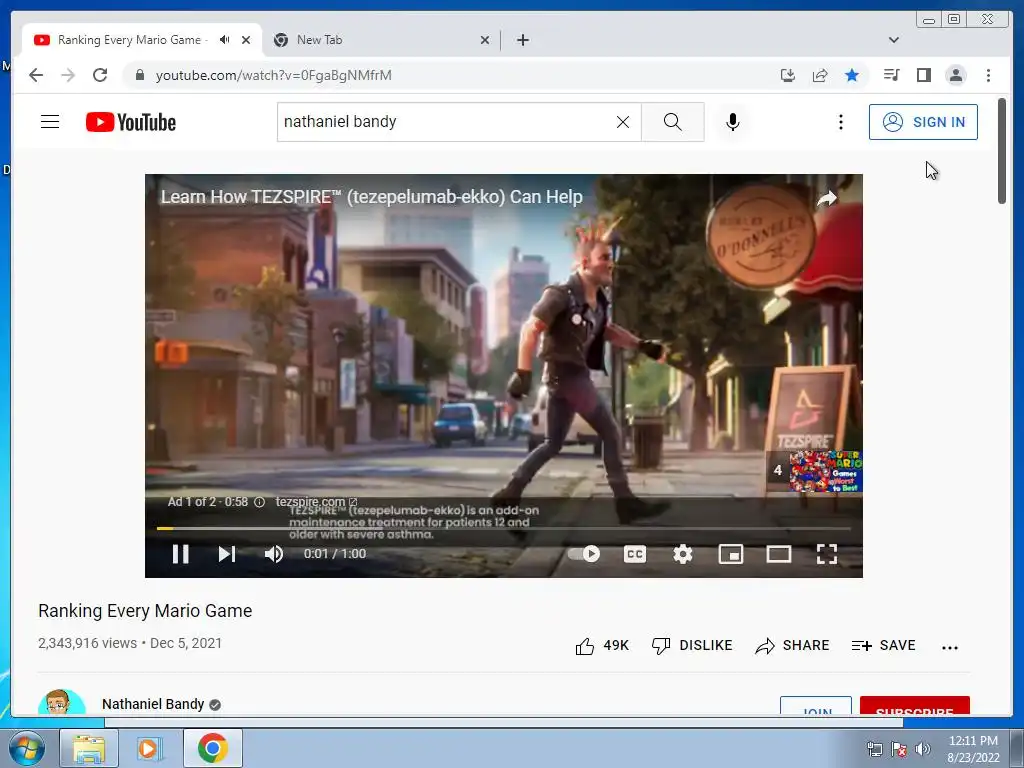
Task: Share this page icon in the address bar
Action: click(820, 75)
